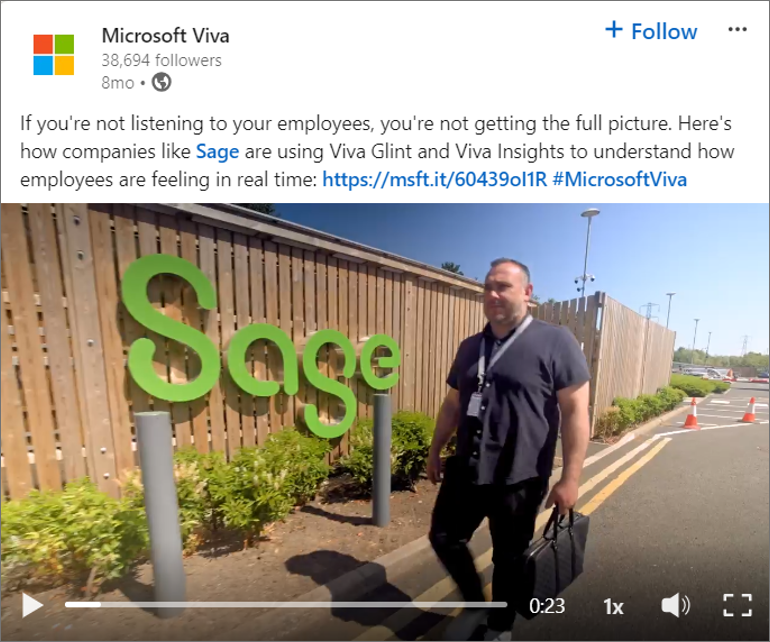Image resolution: width=770 pixels, height=642 pixels.
Task: Click the globe public visibility icon
Action: (x=161, y=82)
